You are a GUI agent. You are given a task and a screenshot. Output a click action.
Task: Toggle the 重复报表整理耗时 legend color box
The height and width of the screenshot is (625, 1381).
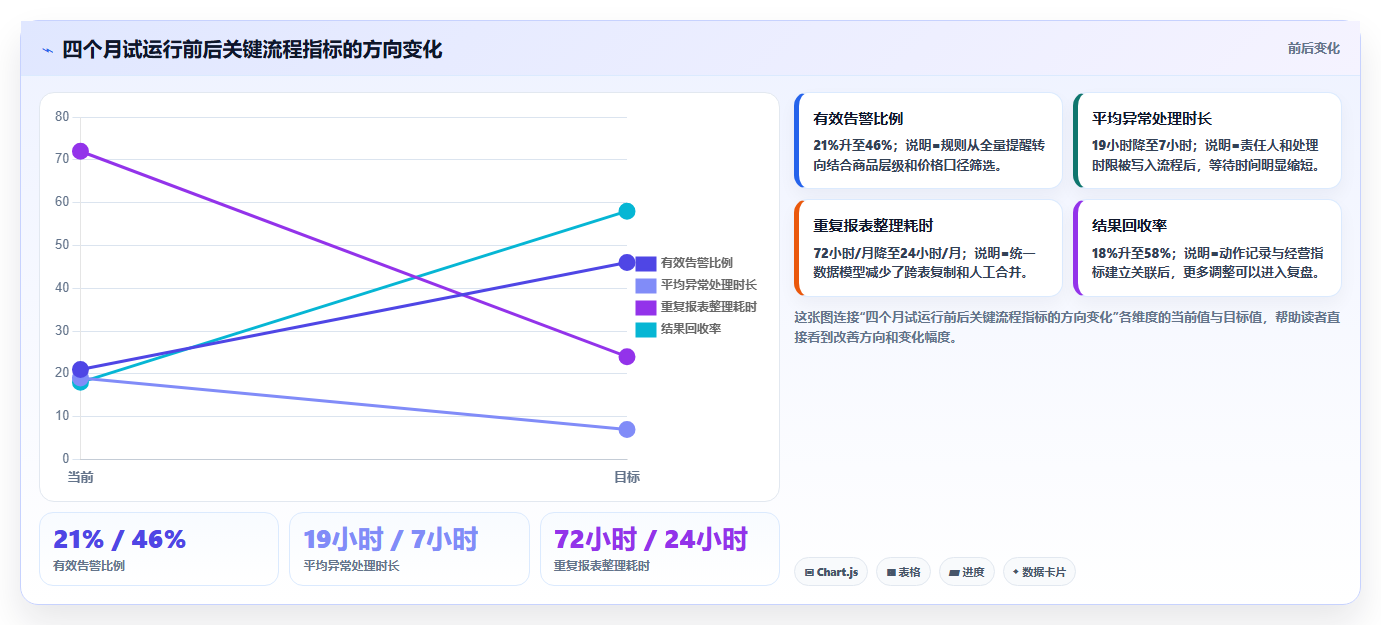[646, 307]
